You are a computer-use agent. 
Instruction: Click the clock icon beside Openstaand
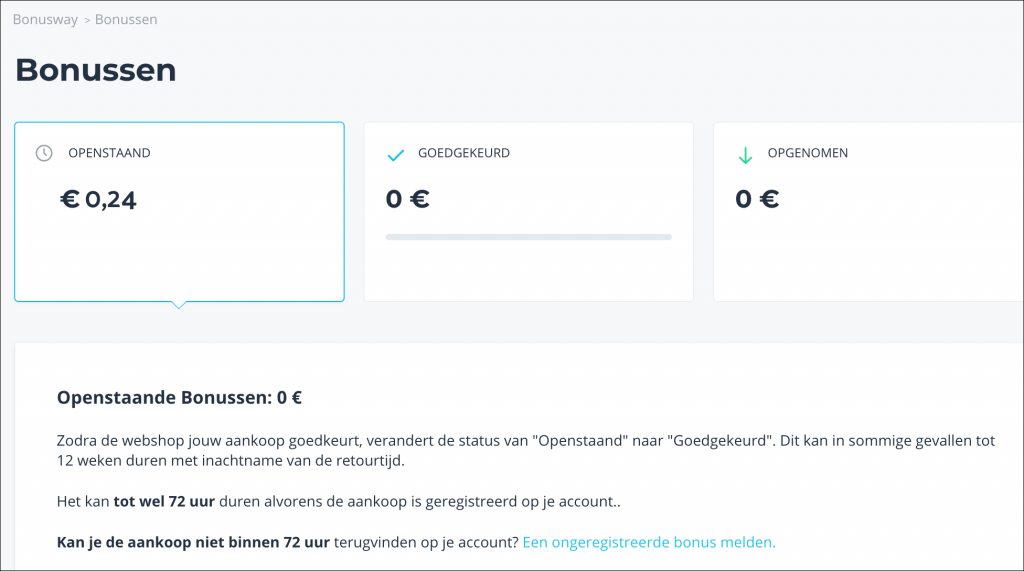tap(44, 153)
